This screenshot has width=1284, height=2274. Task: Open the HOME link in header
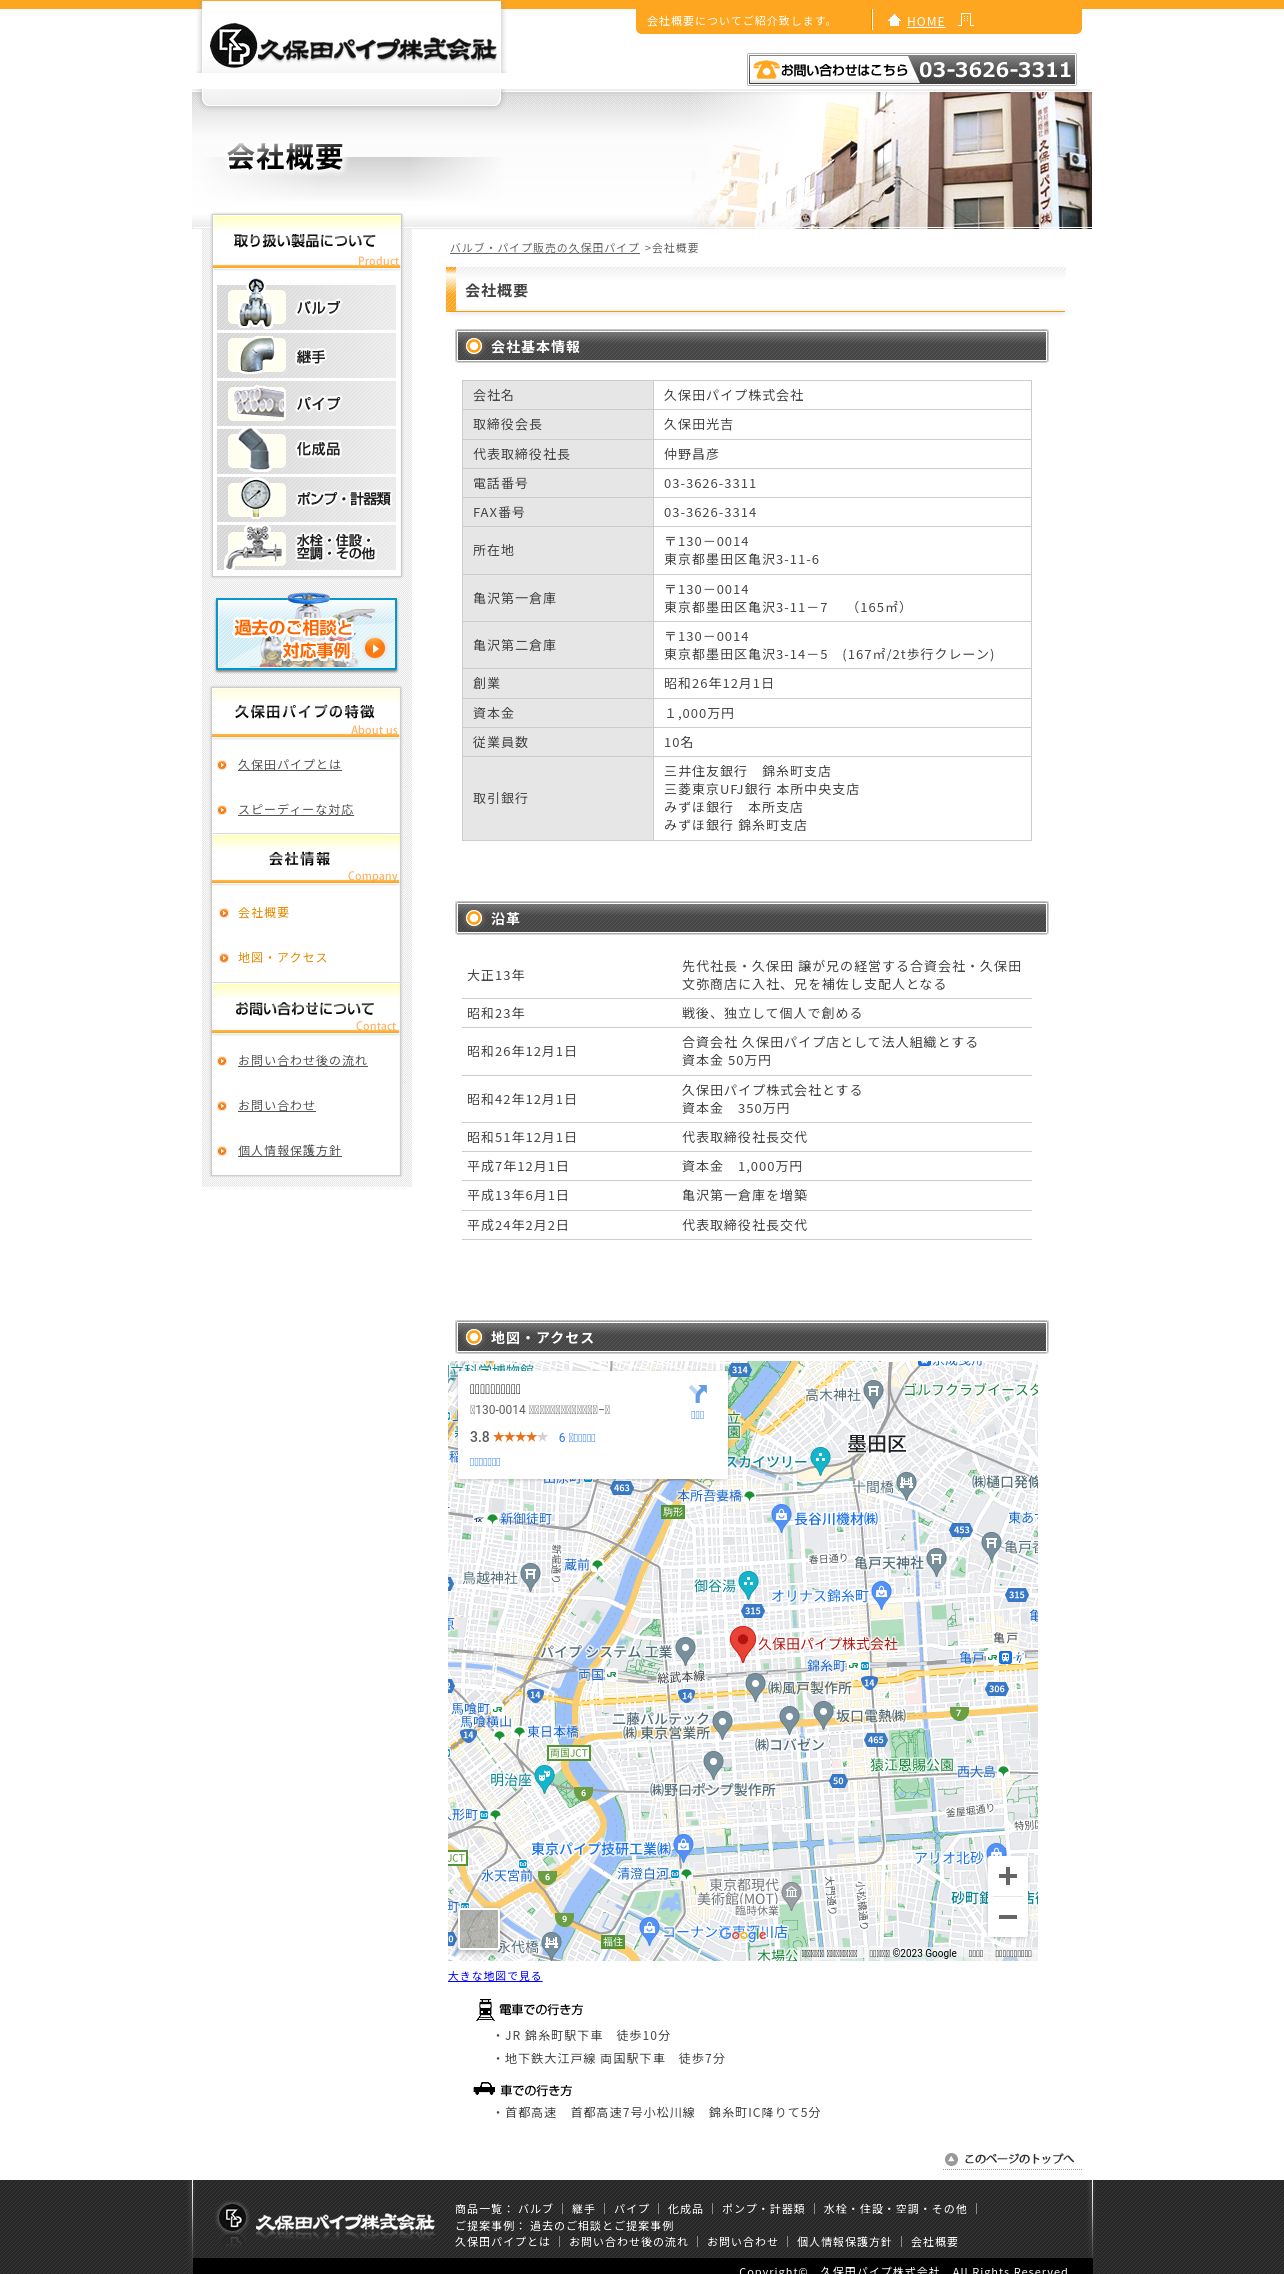[925, 21]
